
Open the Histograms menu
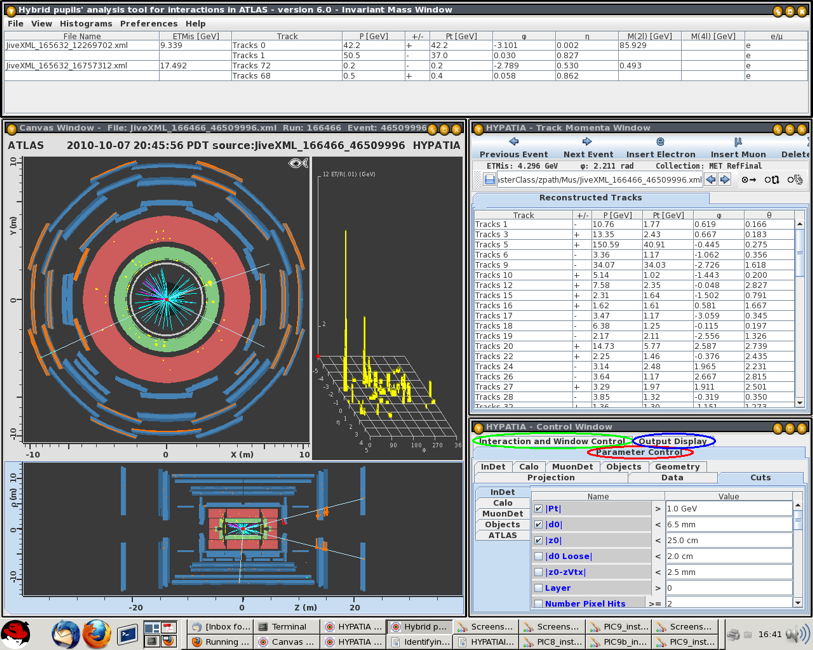(85, 23)
